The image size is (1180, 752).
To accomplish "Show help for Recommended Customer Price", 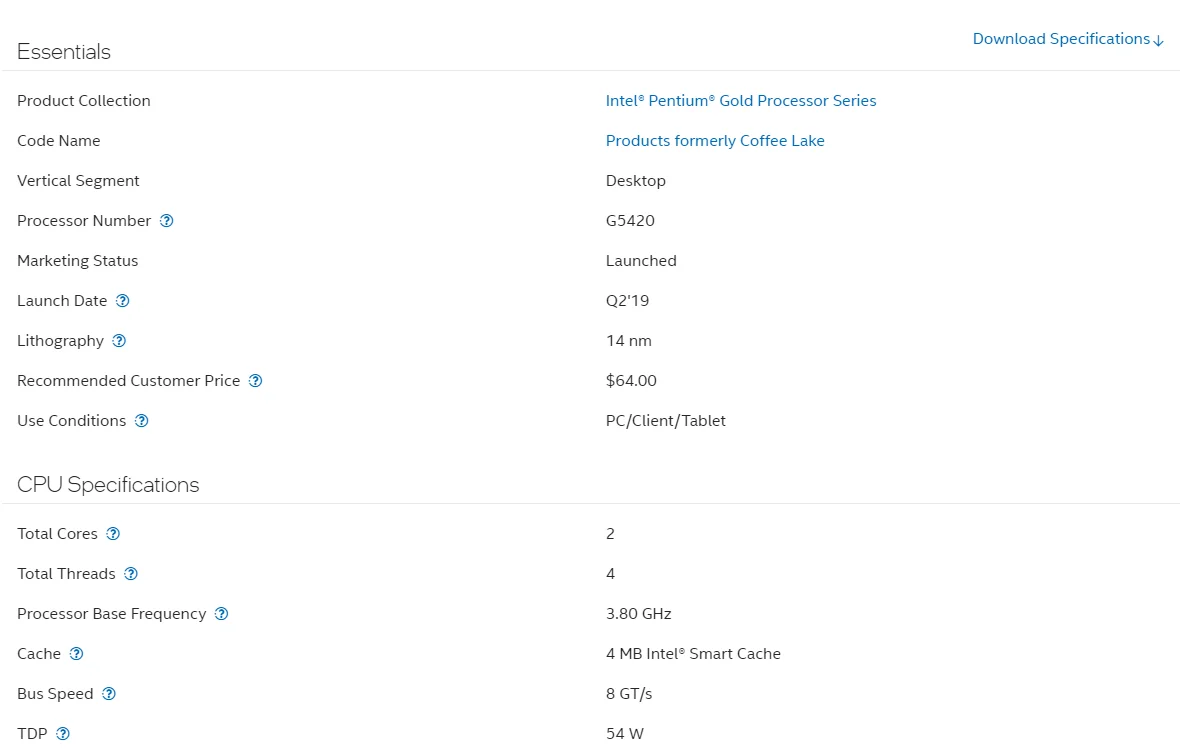I will coord(255,381).
